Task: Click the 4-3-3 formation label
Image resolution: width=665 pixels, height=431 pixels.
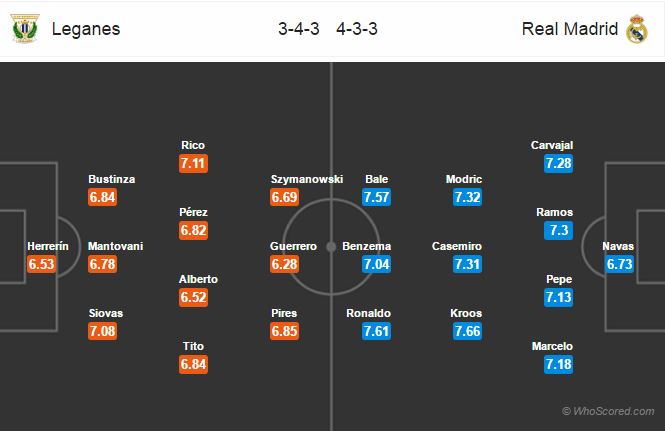Action: (357, 29)
